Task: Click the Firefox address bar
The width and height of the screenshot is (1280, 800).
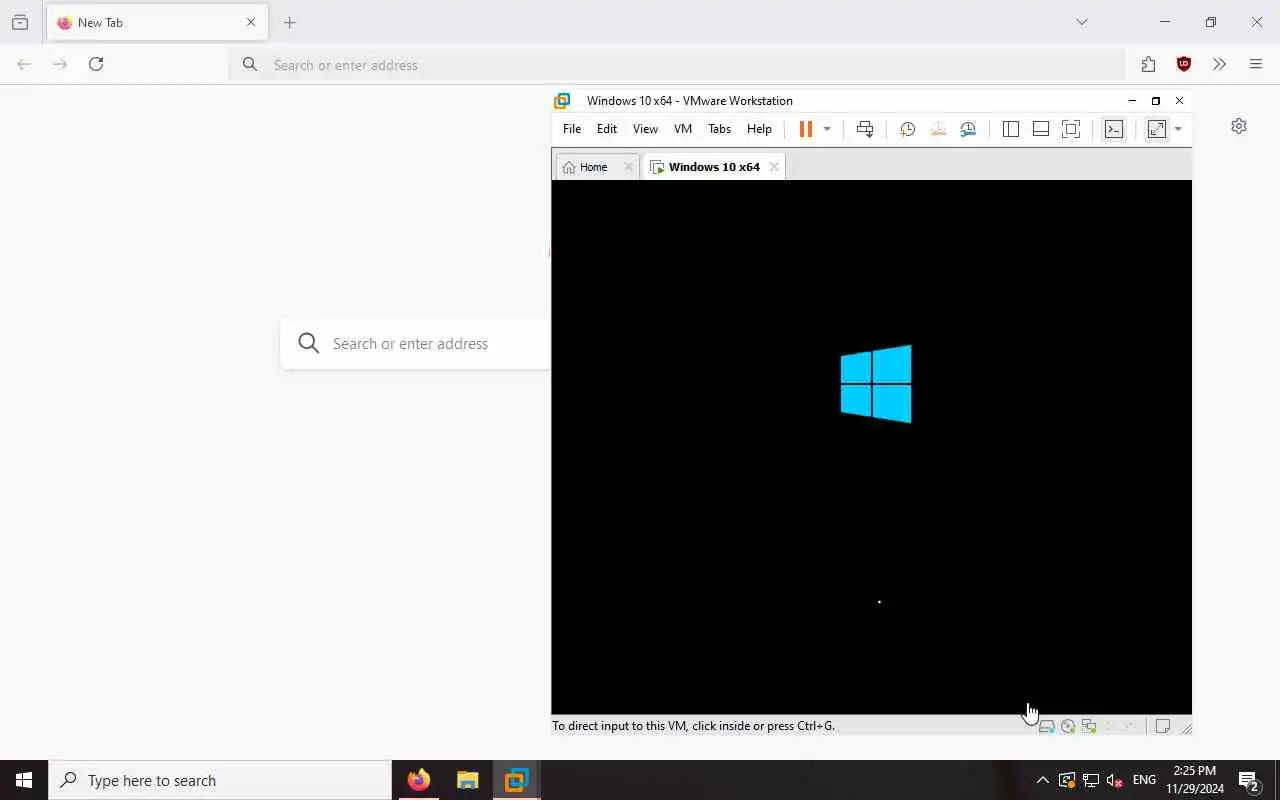Action: point(677,65)
